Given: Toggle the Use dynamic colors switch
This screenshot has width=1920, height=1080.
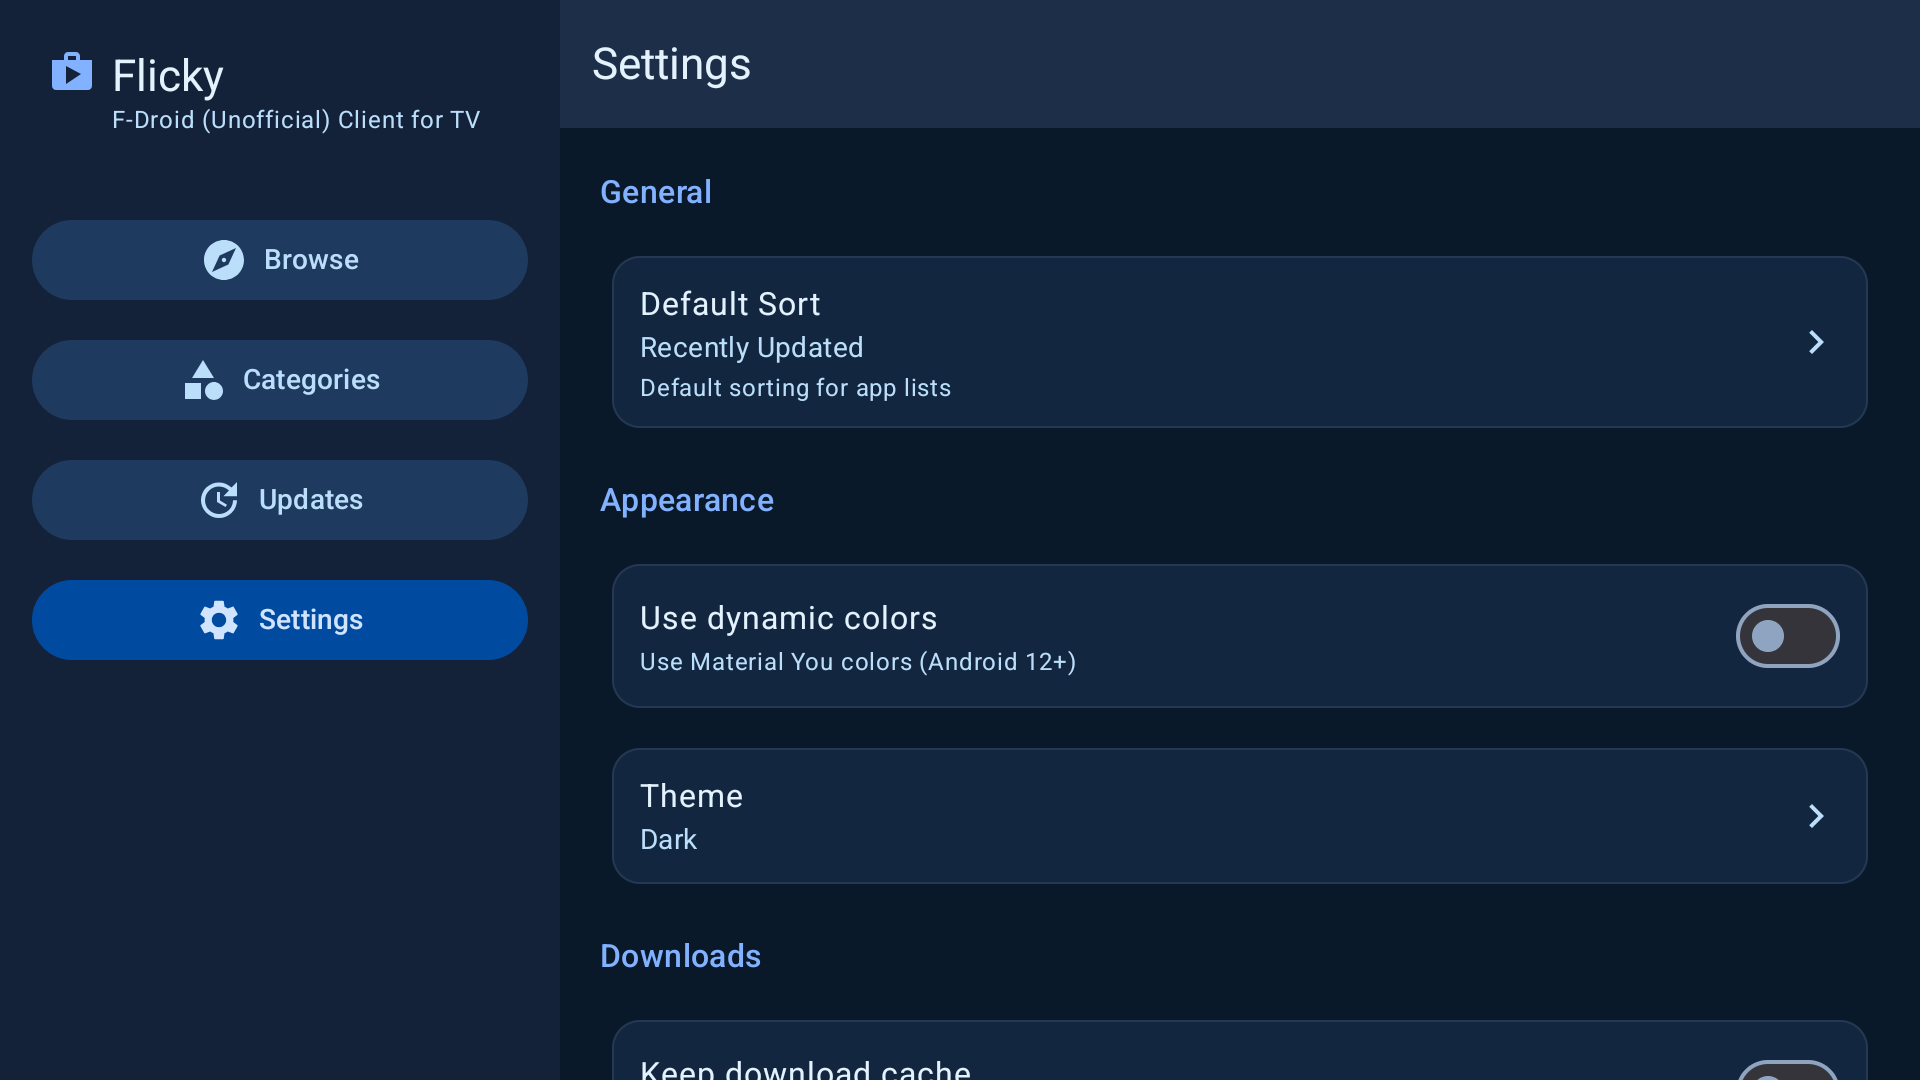Looking at the screenshot, I should pyautogui.click(x=1787, y=636).
